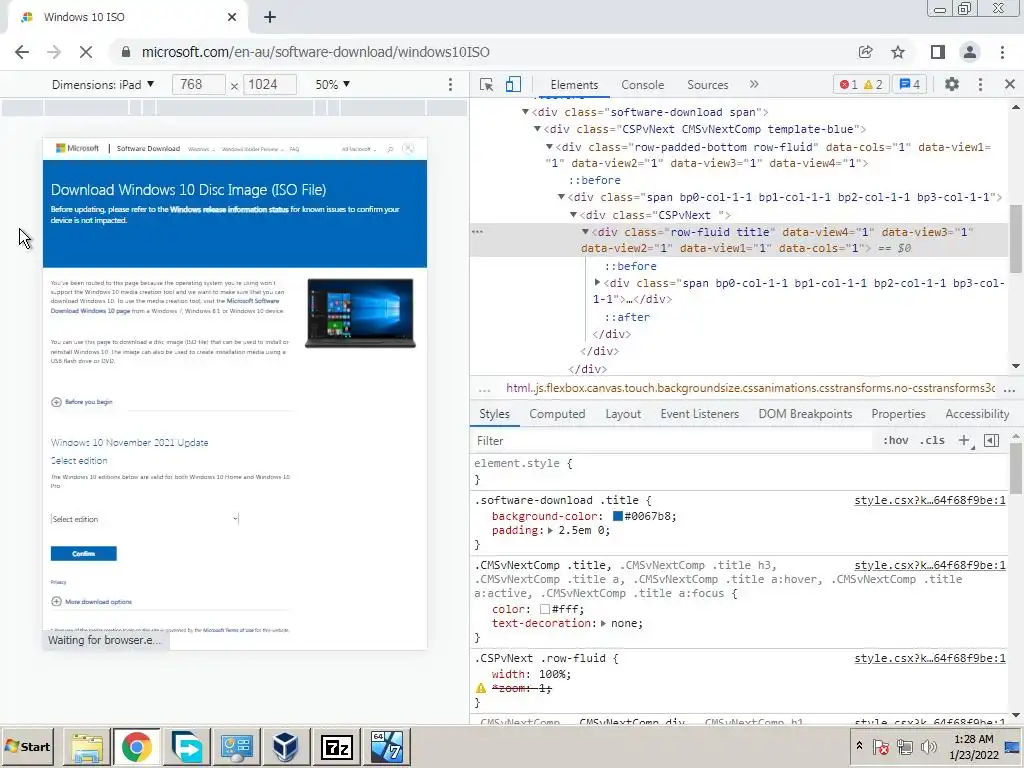The height and width of the screenshot is (768, 1024).
Task: Open the Chrome three-dot menu
Action: [x=1002, y=52]
